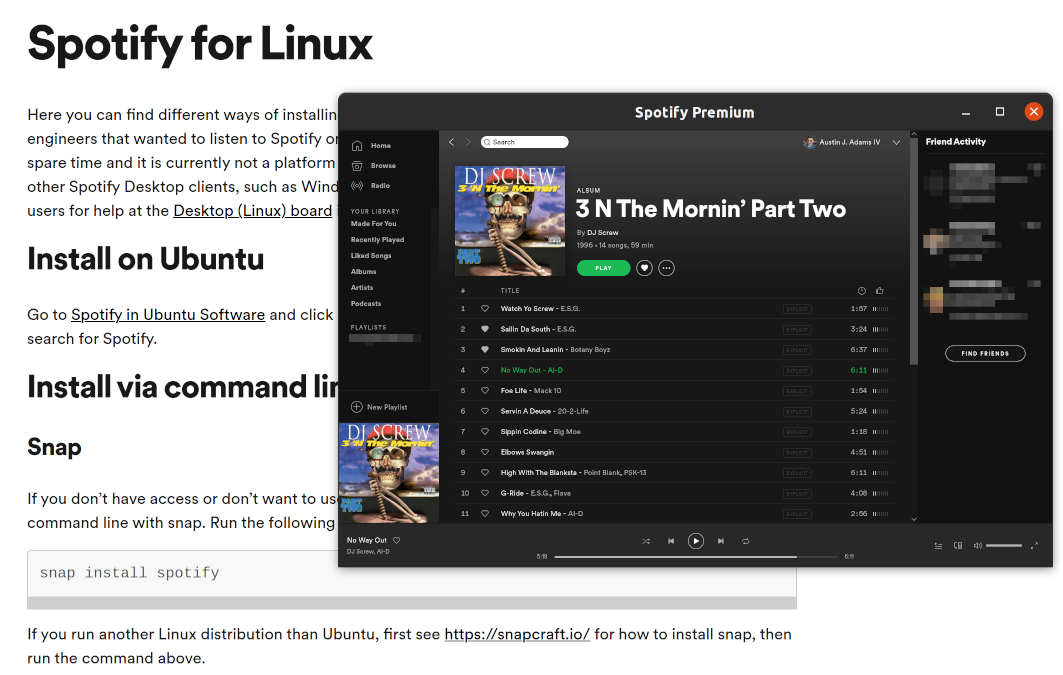The height and width of the screenshot is (675, 1063).
Task: Click the large album cover in the header
Action: tap(510, 221)
